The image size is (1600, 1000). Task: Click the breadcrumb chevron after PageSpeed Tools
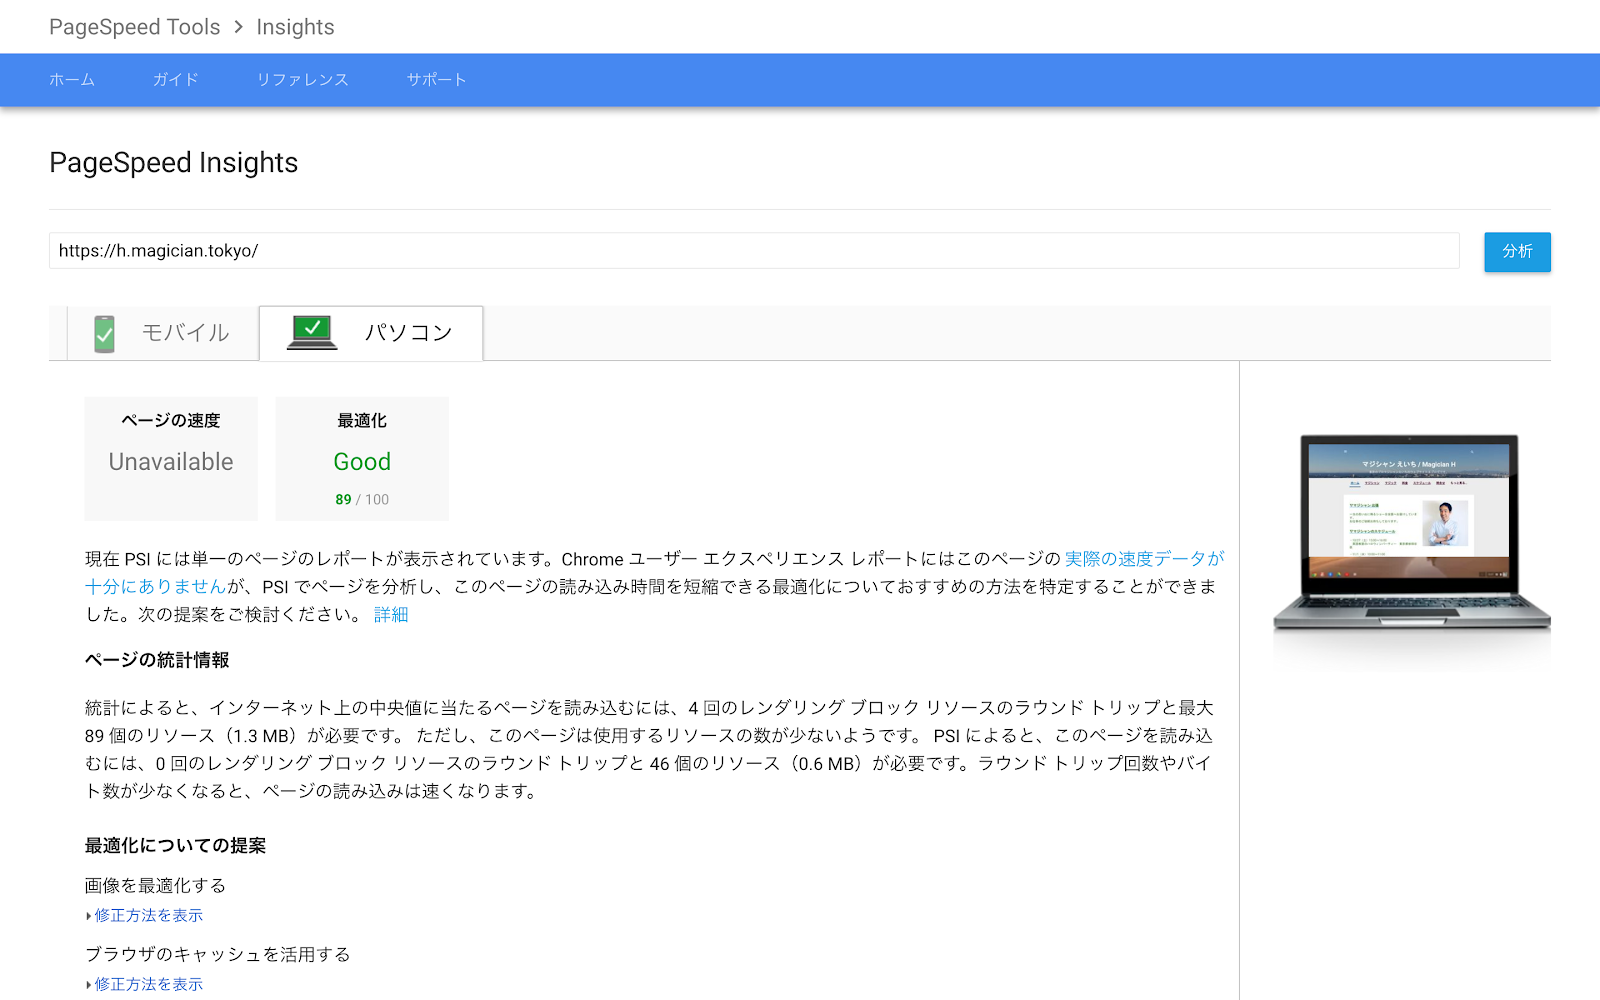(x=238, y=27)
